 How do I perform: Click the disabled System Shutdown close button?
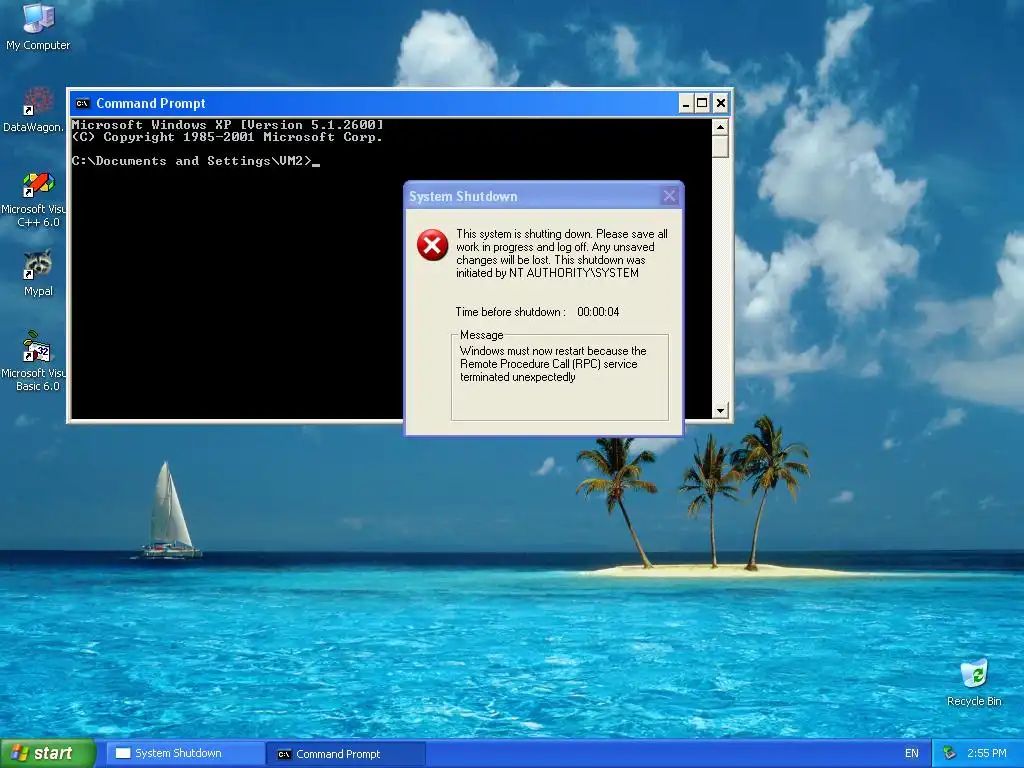[669, 196]
